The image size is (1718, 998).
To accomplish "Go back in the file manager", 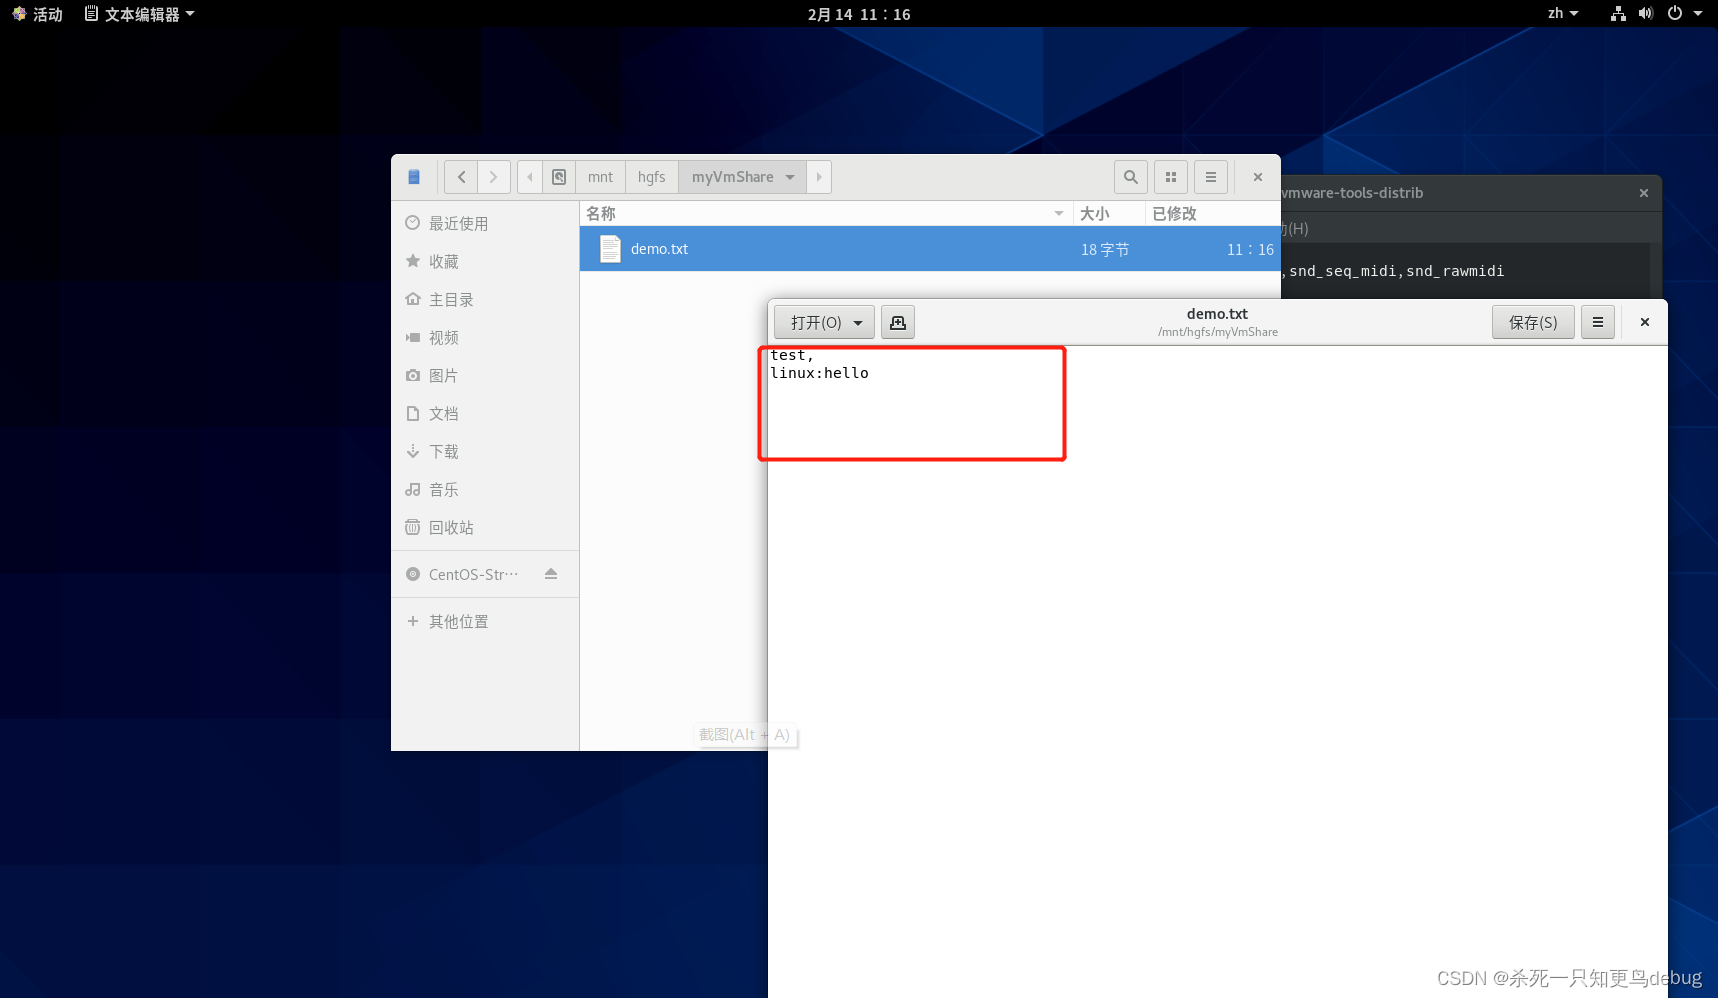I will pyautogui.click(x=461, y=177).
